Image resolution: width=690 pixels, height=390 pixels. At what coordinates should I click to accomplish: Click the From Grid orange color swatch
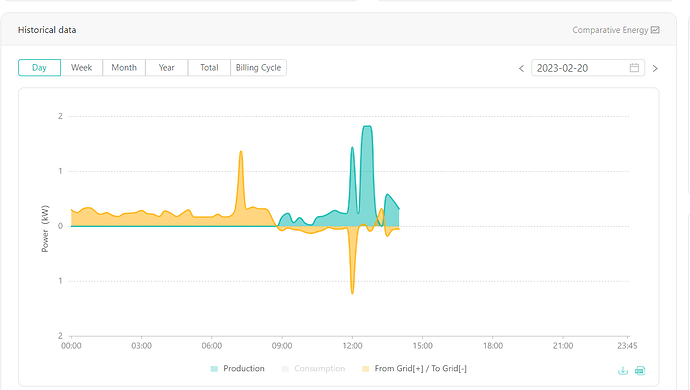tap(365, 369)
